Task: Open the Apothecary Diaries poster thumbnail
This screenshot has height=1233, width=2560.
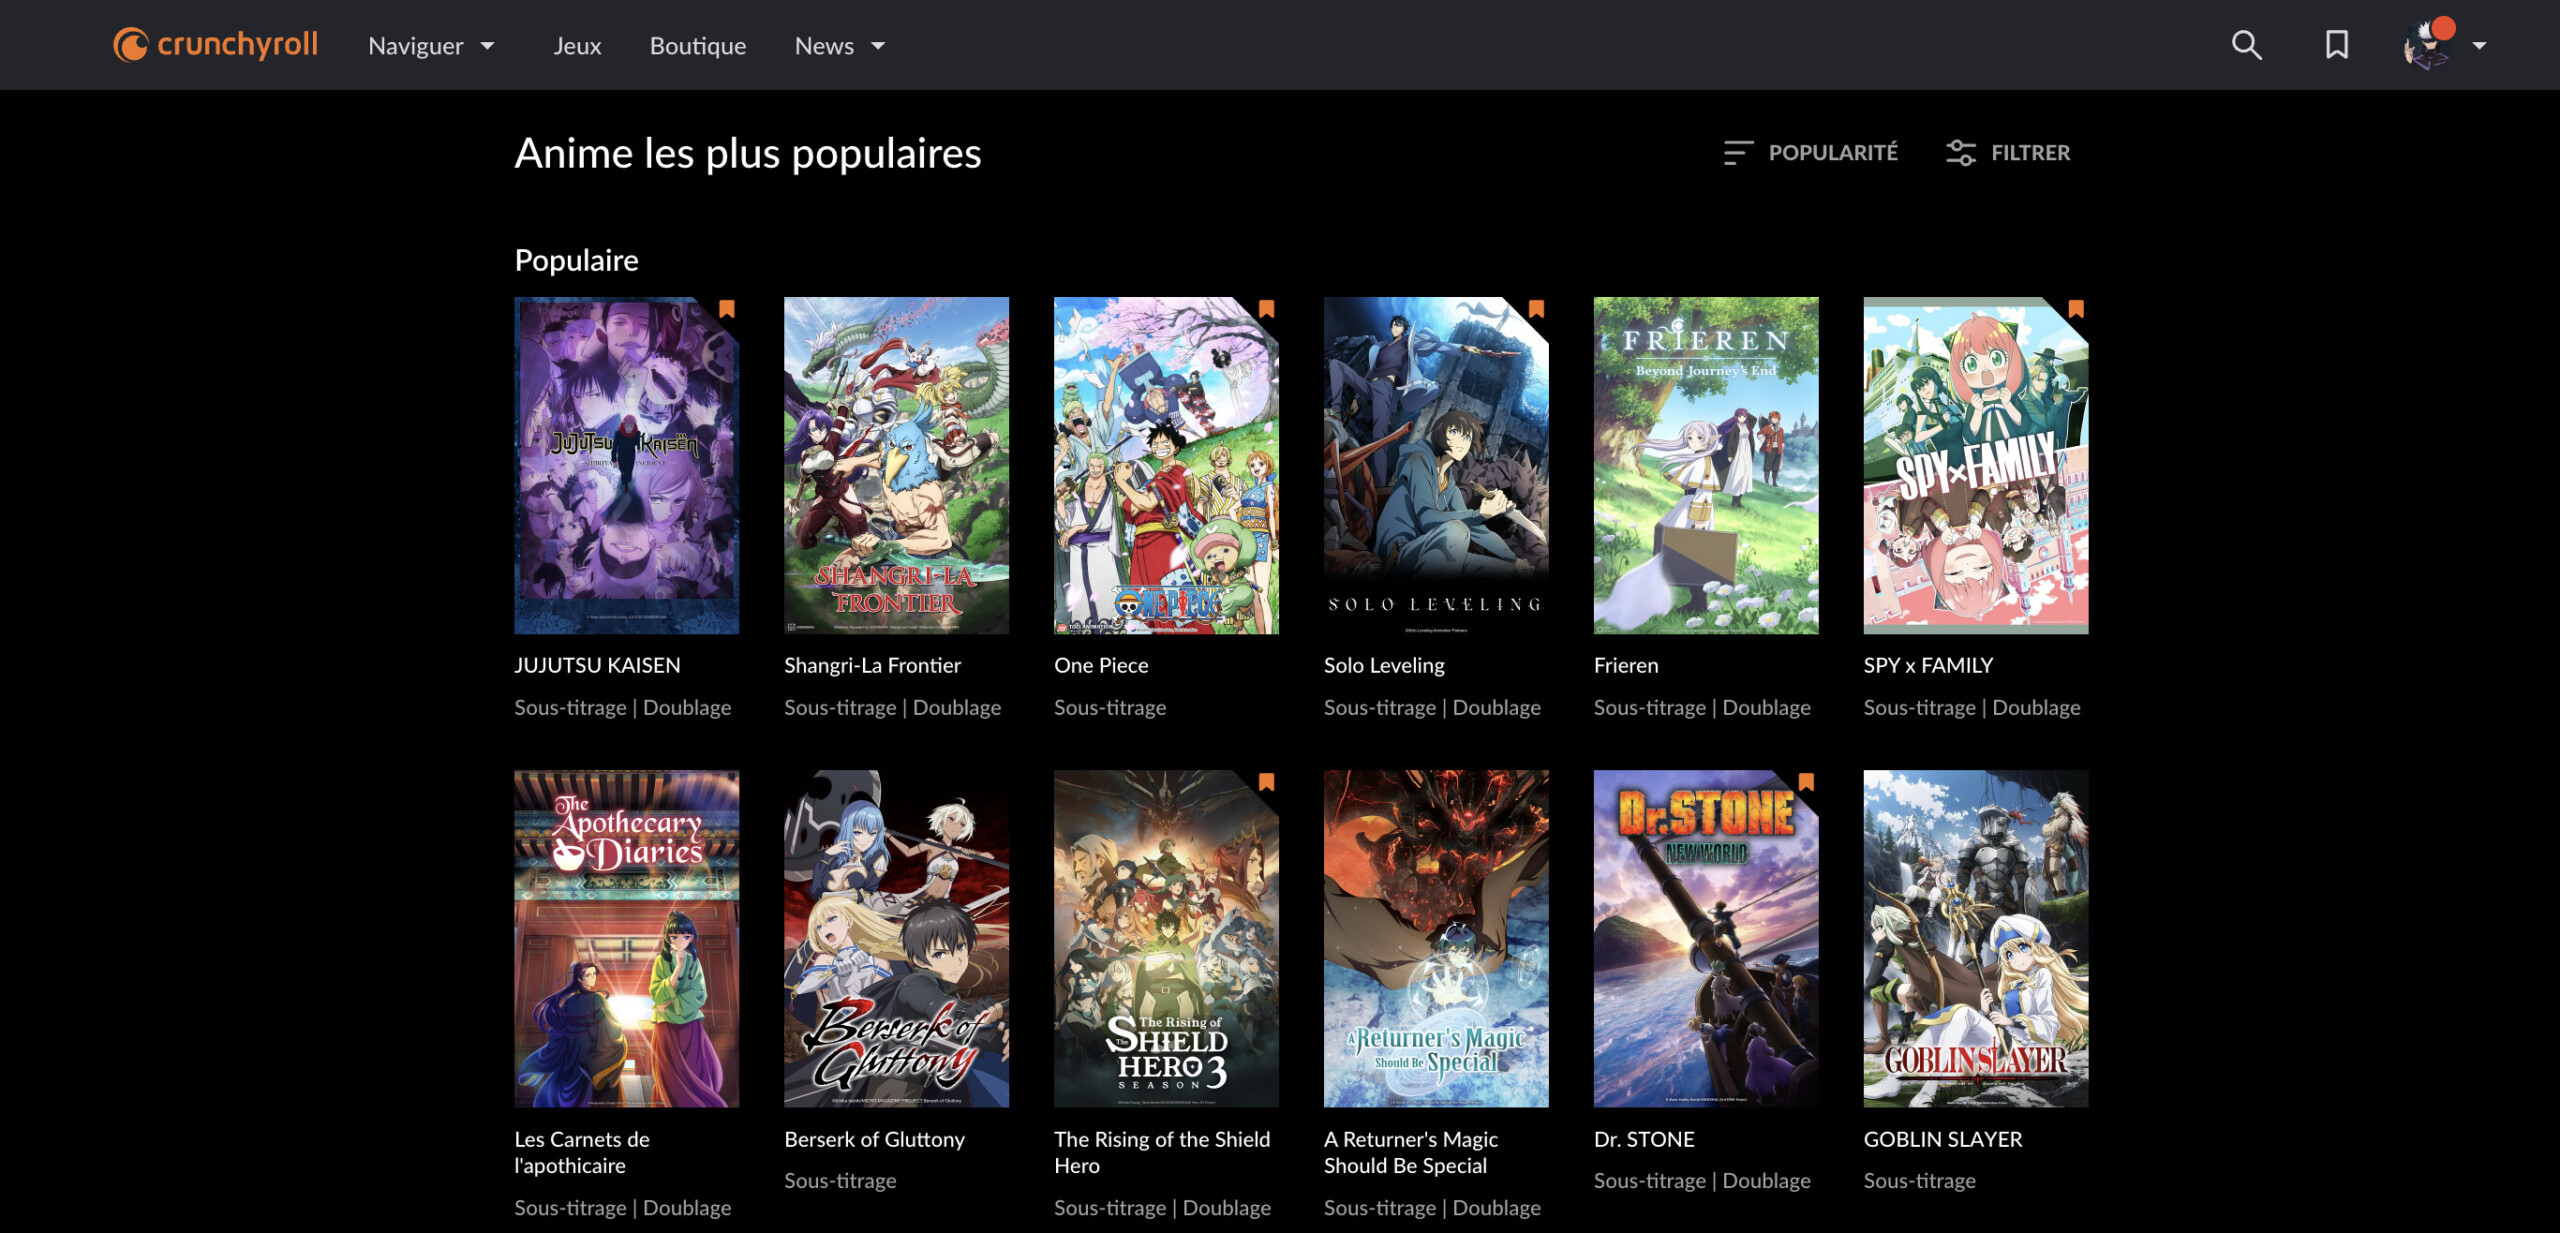Action: coord(626,938)
